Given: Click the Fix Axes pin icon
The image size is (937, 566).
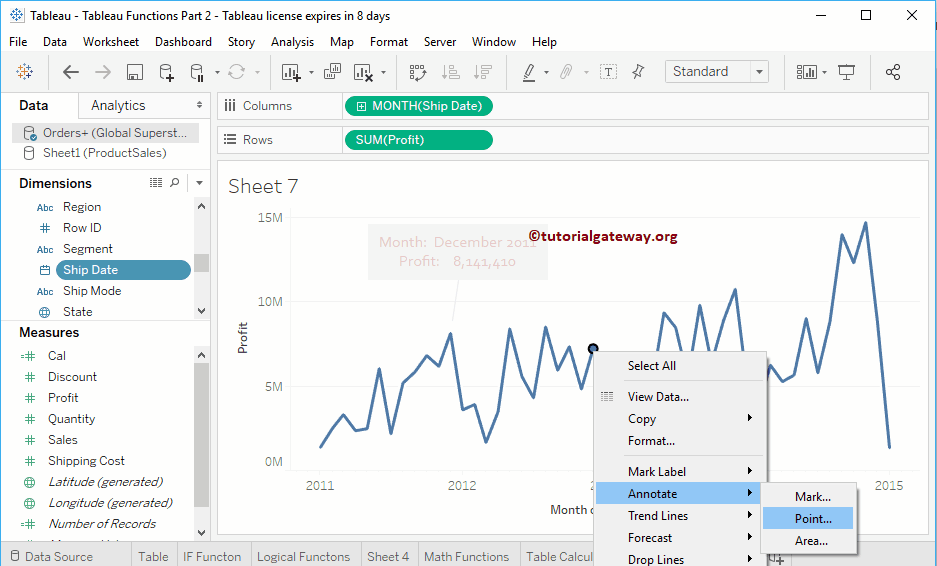Looking at the screenshot, I should click(640, 72).
